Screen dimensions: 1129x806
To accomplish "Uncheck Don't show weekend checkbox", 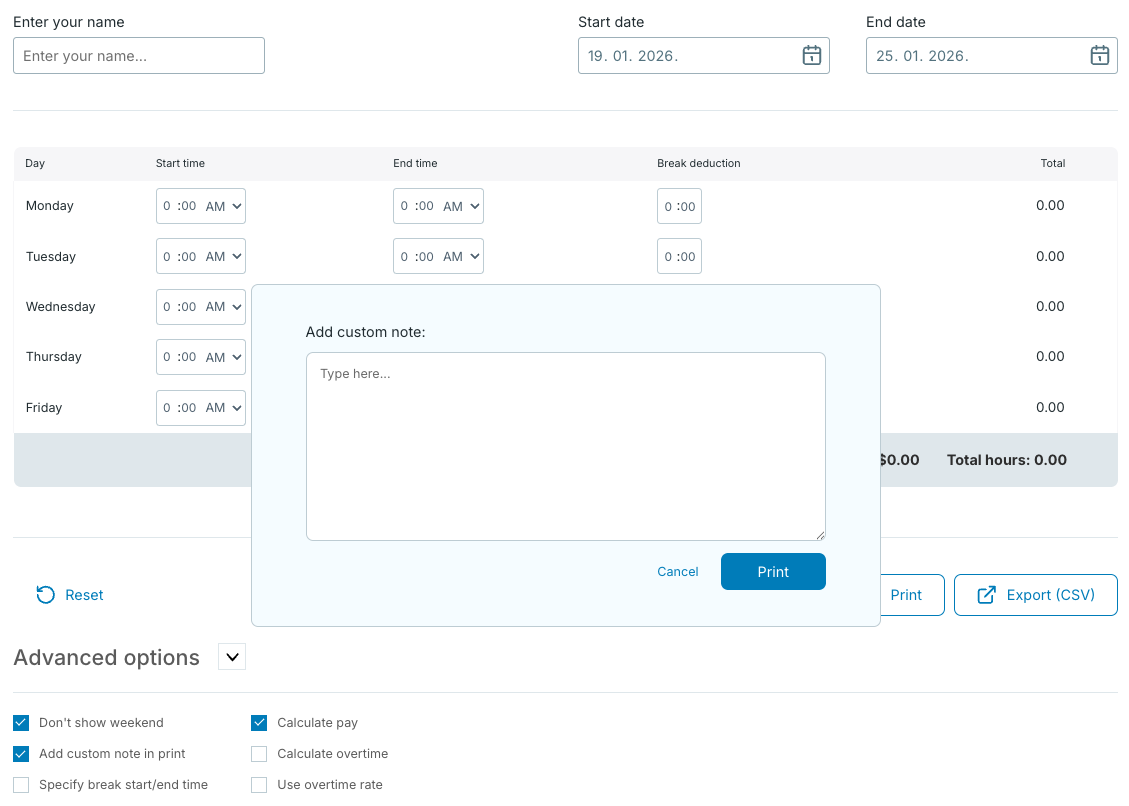I will 21,723.
